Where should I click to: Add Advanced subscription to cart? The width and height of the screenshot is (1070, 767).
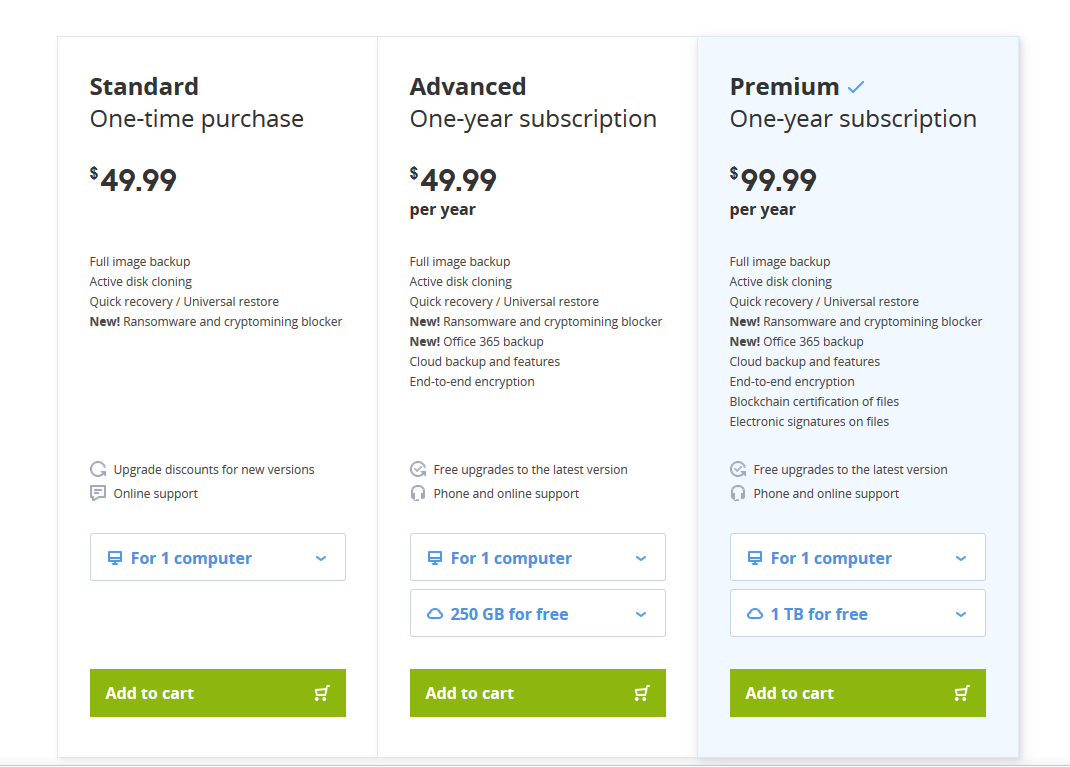(x=538, y=693)
